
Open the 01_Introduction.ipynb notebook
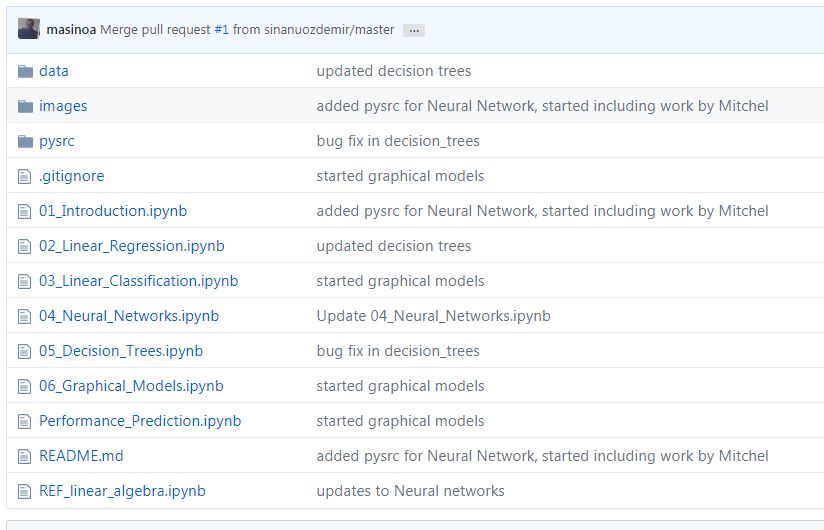click(113, 211)
